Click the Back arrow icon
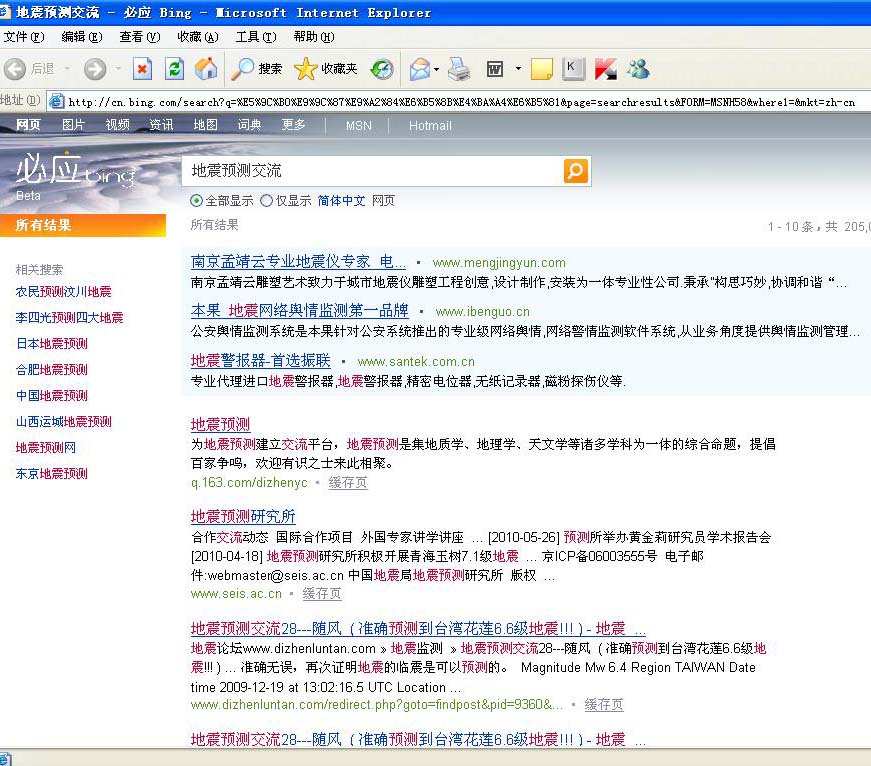Image resolution: width=871 pixels, height=766 pixels. 15,69
